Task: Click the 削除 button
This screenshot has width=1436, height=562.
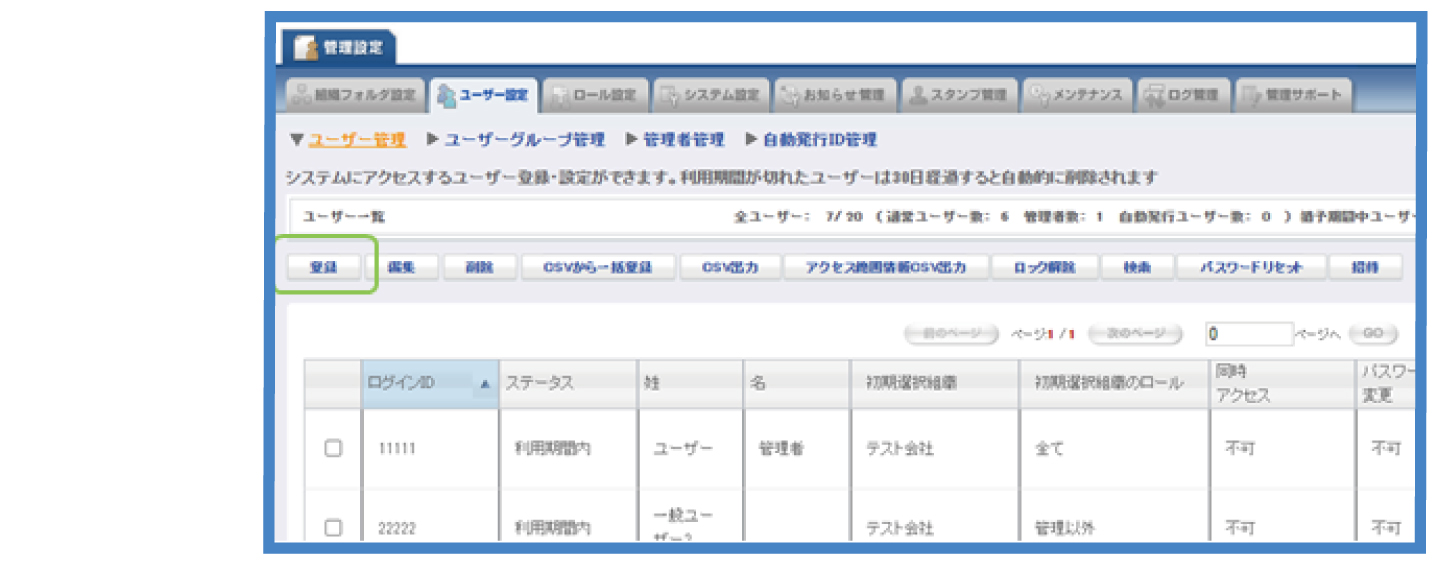Action: click(x=478, y=268)
